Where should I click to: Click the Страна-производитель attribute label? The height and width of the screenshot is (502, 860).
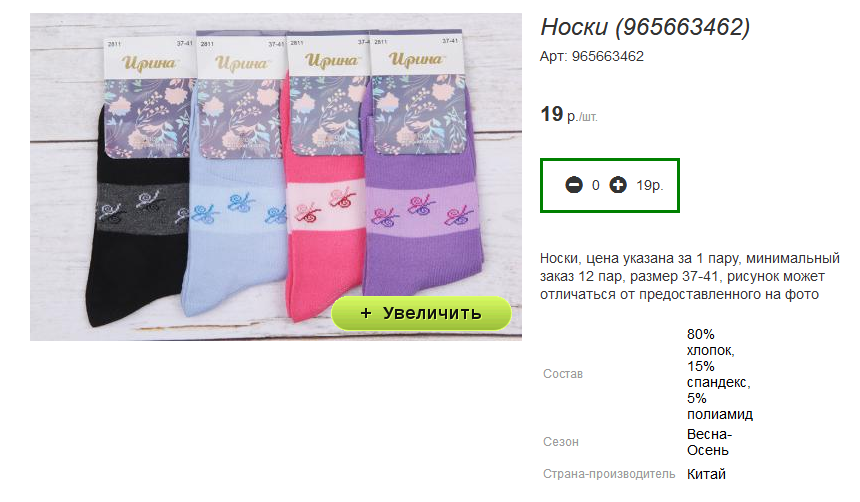(x=609, y=474)
